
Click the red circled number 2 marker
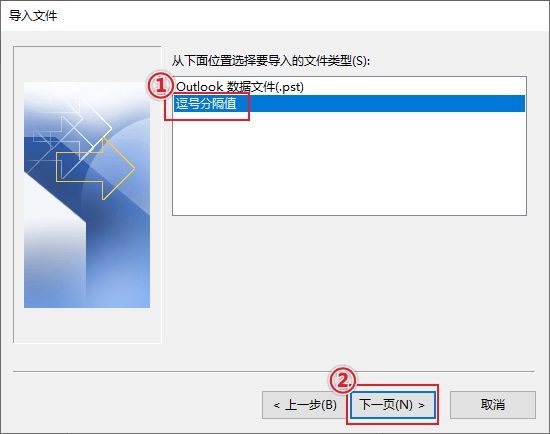(x=343, y=380)
